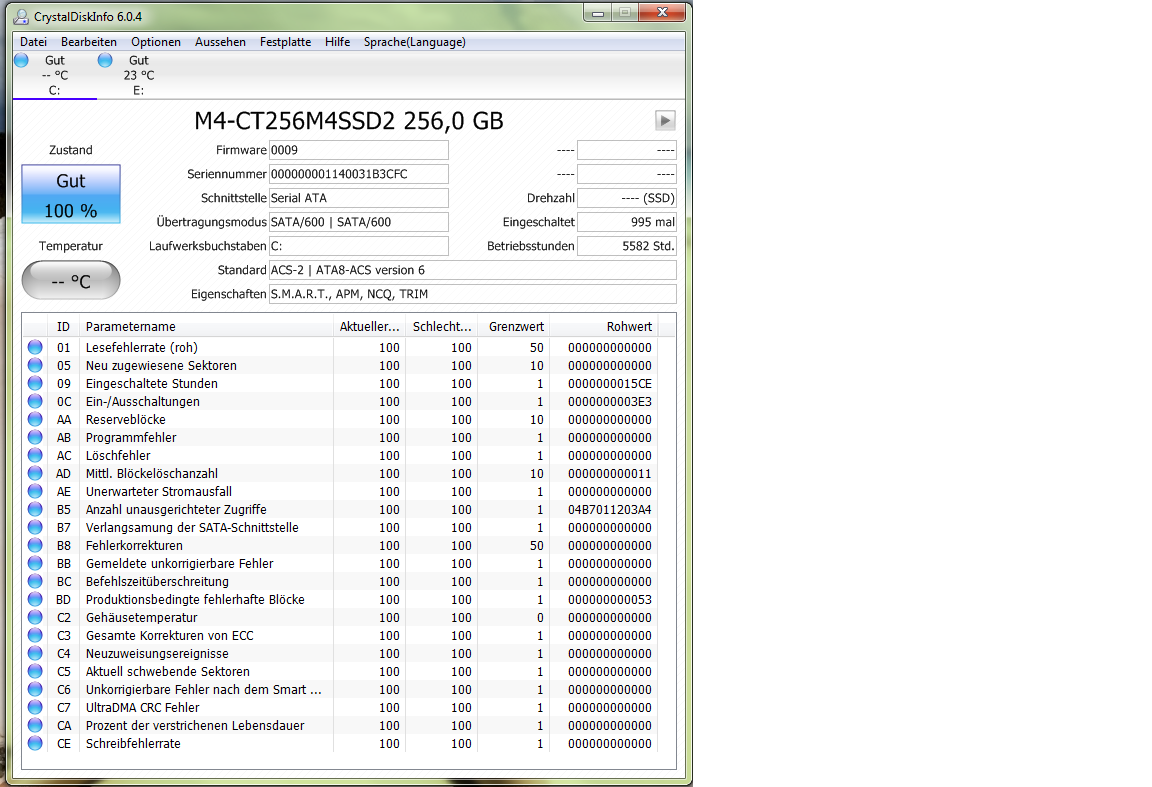Open the Datei menu
Screen dimensions: 1152x787
tap(33, 42)
